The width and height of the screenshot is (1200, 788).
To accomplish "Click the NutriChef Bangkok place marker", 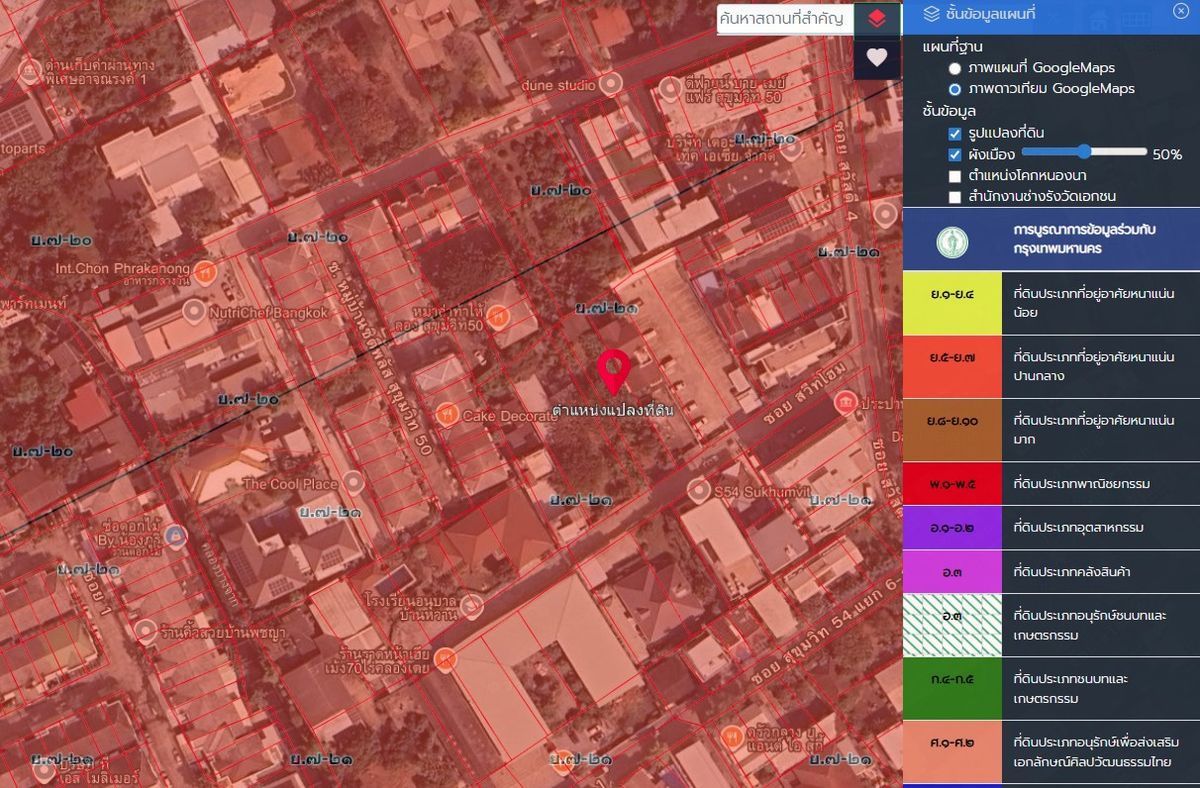I will click(x=194, y=312).
